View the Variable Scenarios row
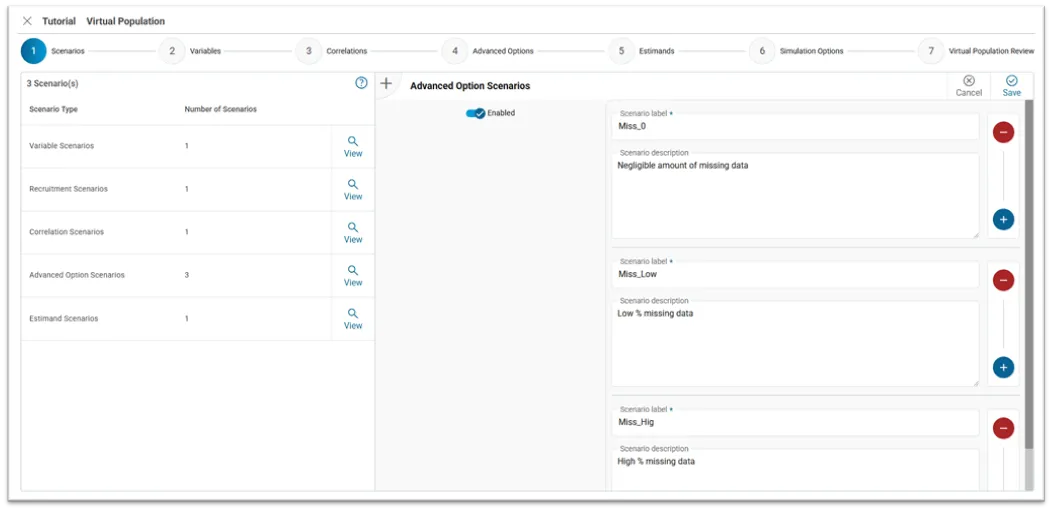Image resolution: width=1052 pixels, height=511 pixels. 353,146
